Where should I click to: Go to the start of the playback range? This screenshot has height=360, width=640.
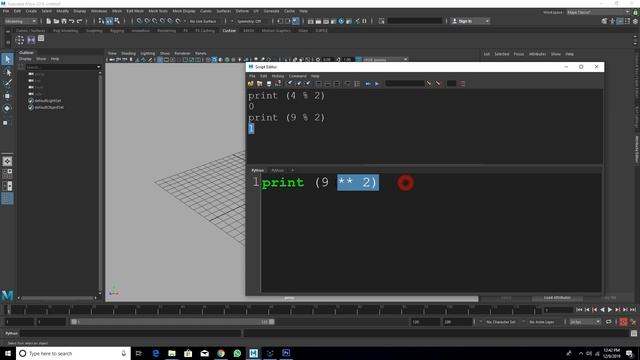[x=579, y=310]
